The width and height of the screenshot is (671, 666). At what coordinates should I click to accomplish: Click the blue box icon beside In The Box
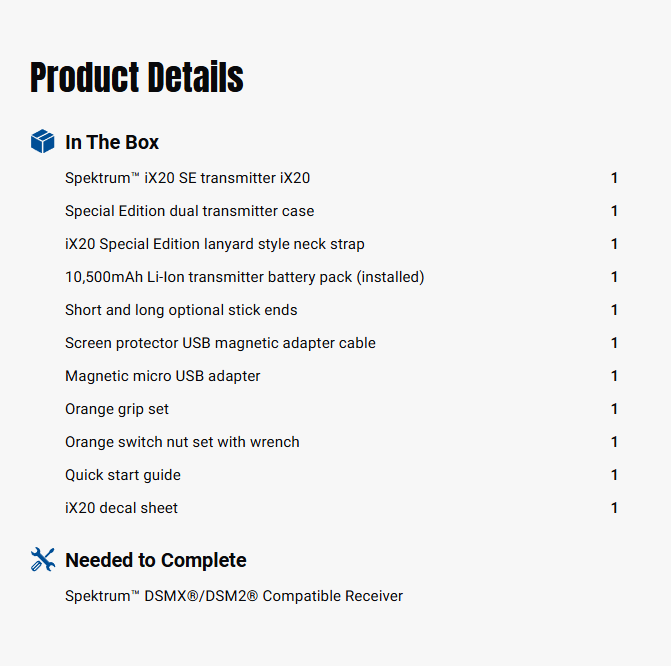pyautogui.click(x=42, y=142)
